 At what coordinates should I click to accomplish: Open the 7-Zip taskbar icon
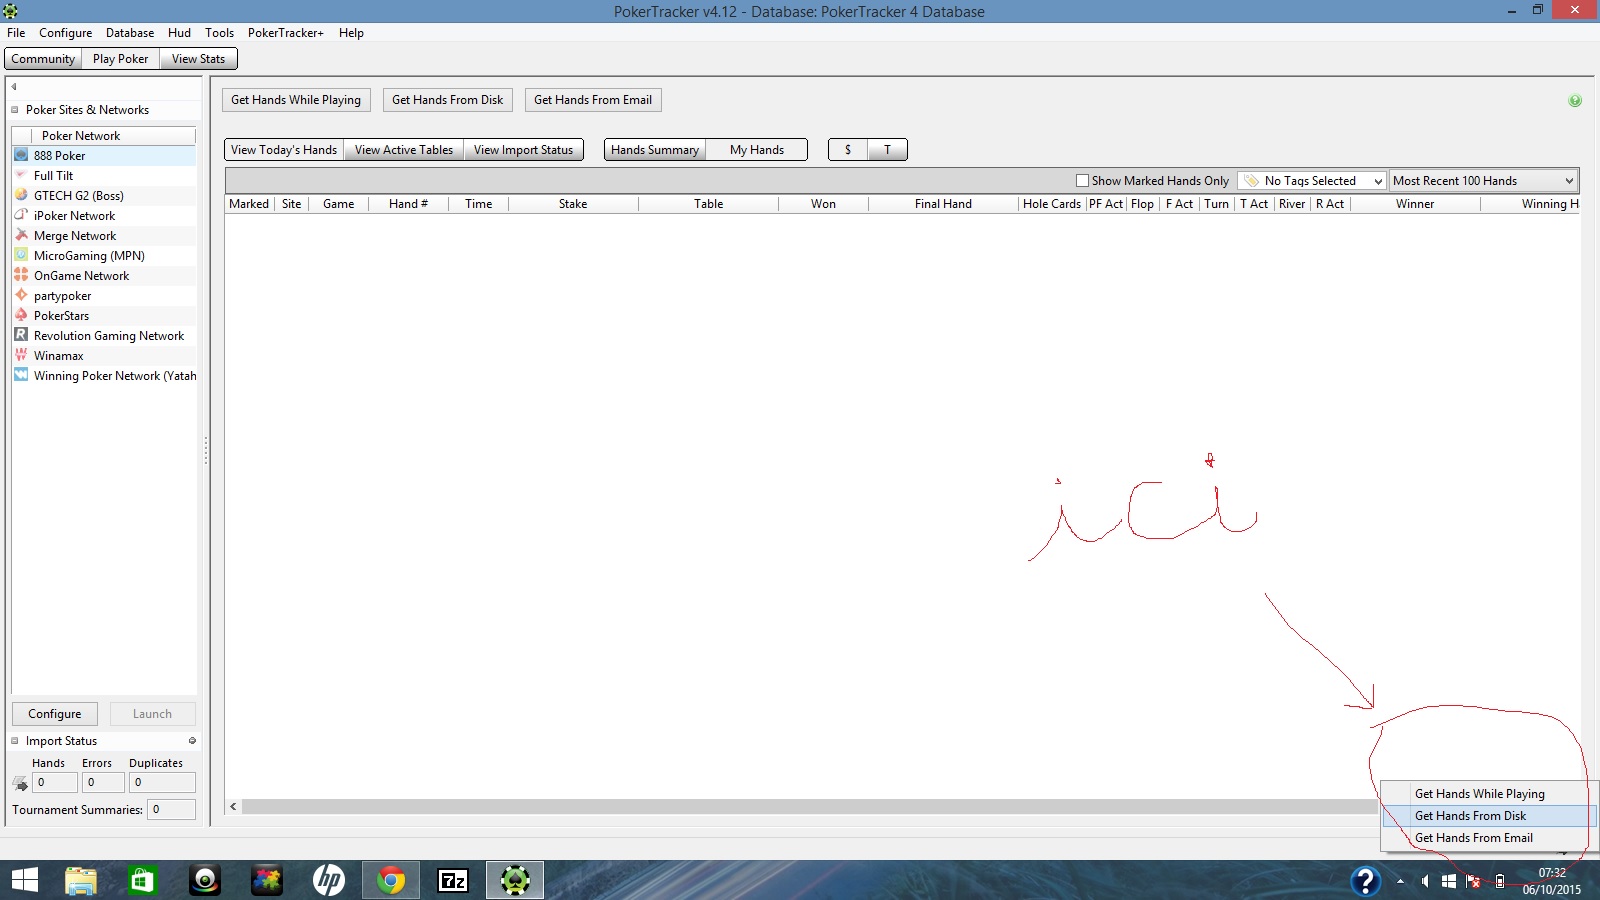tap(453, 880)
